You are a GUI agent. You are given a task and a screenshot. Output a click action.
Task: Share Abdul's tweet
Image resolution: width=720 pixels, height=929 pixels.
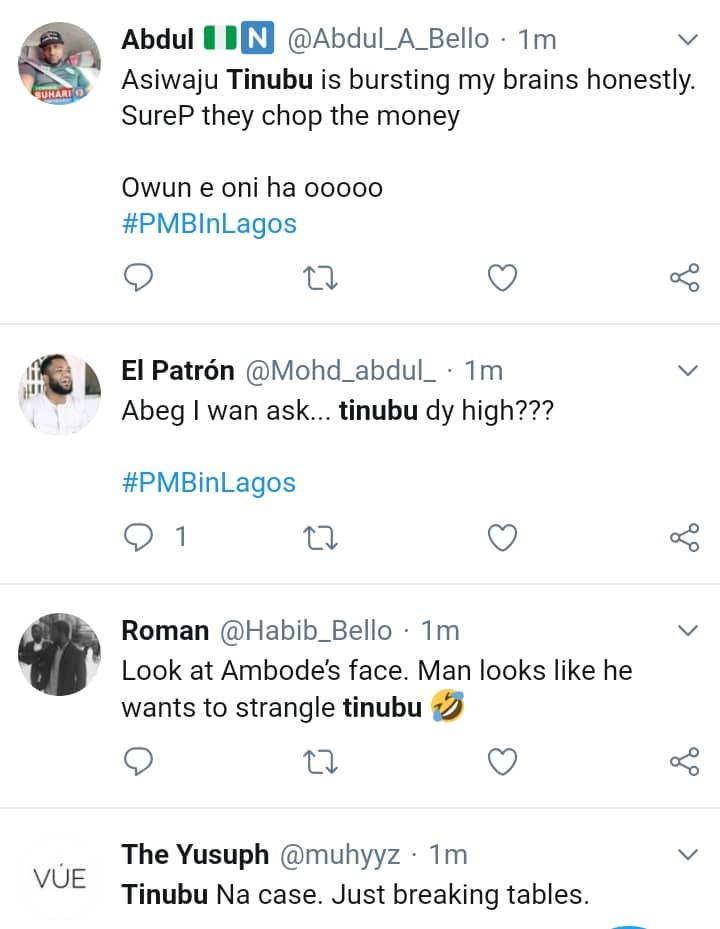(684, 277)
